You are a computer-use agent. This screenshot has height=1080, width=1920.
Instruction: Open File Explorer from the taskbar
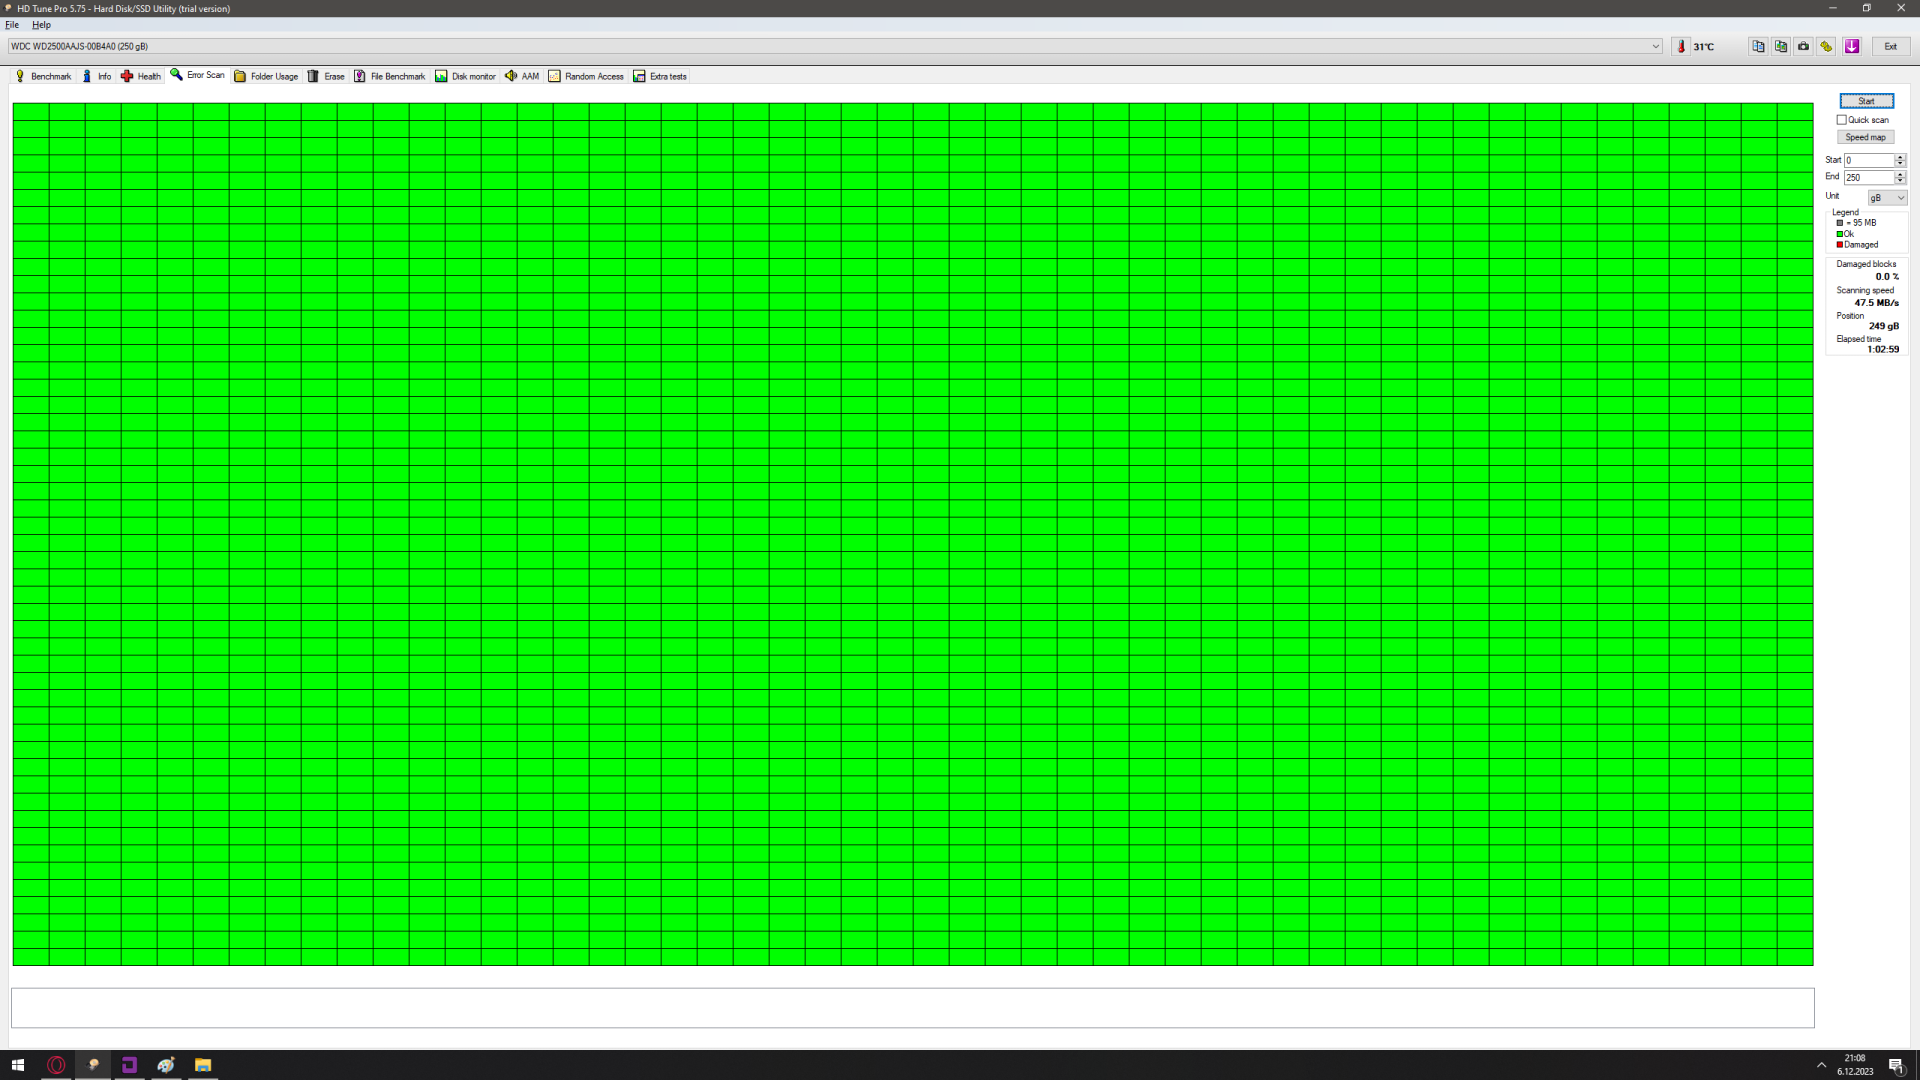tap(203, 1065)
